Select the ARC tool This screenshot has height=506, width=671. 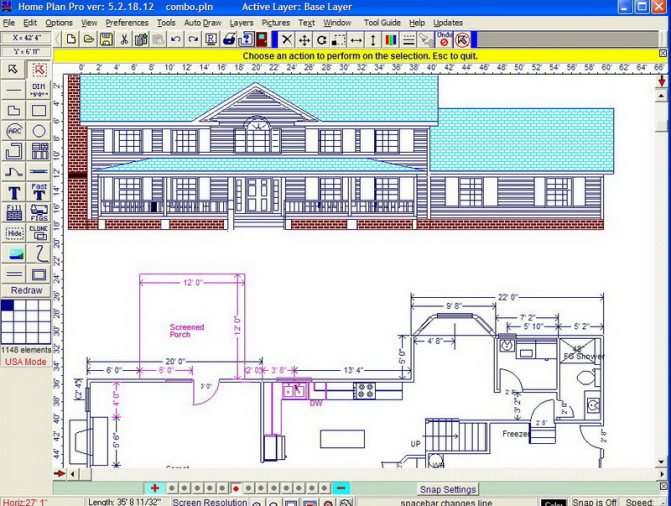13,131
